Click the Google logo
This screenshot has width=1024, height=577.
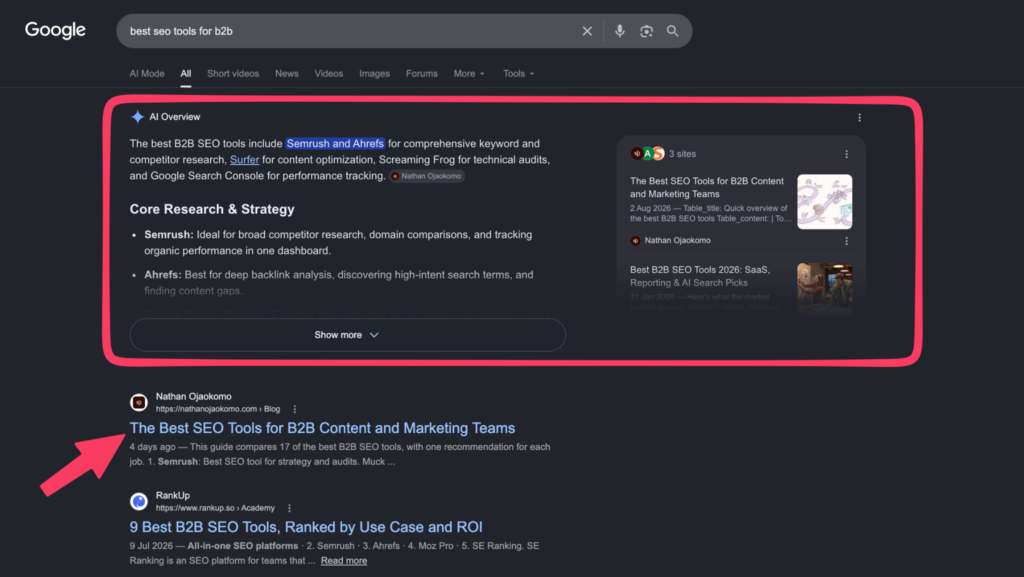(x=55, y=30)
